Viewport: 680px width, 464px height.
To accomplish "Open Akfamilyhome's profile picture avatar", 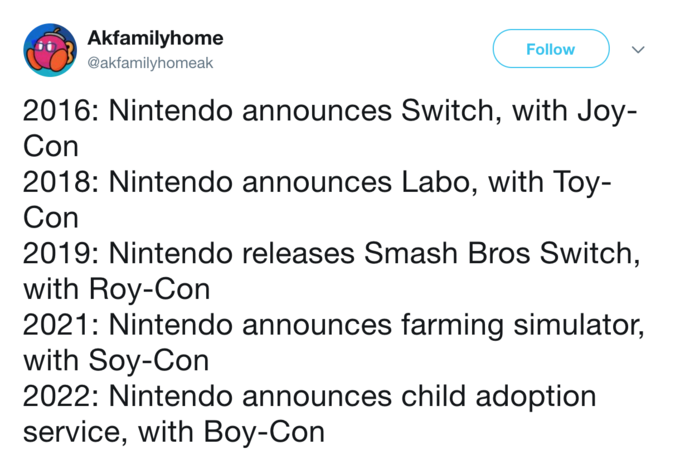I will point(50,50).
